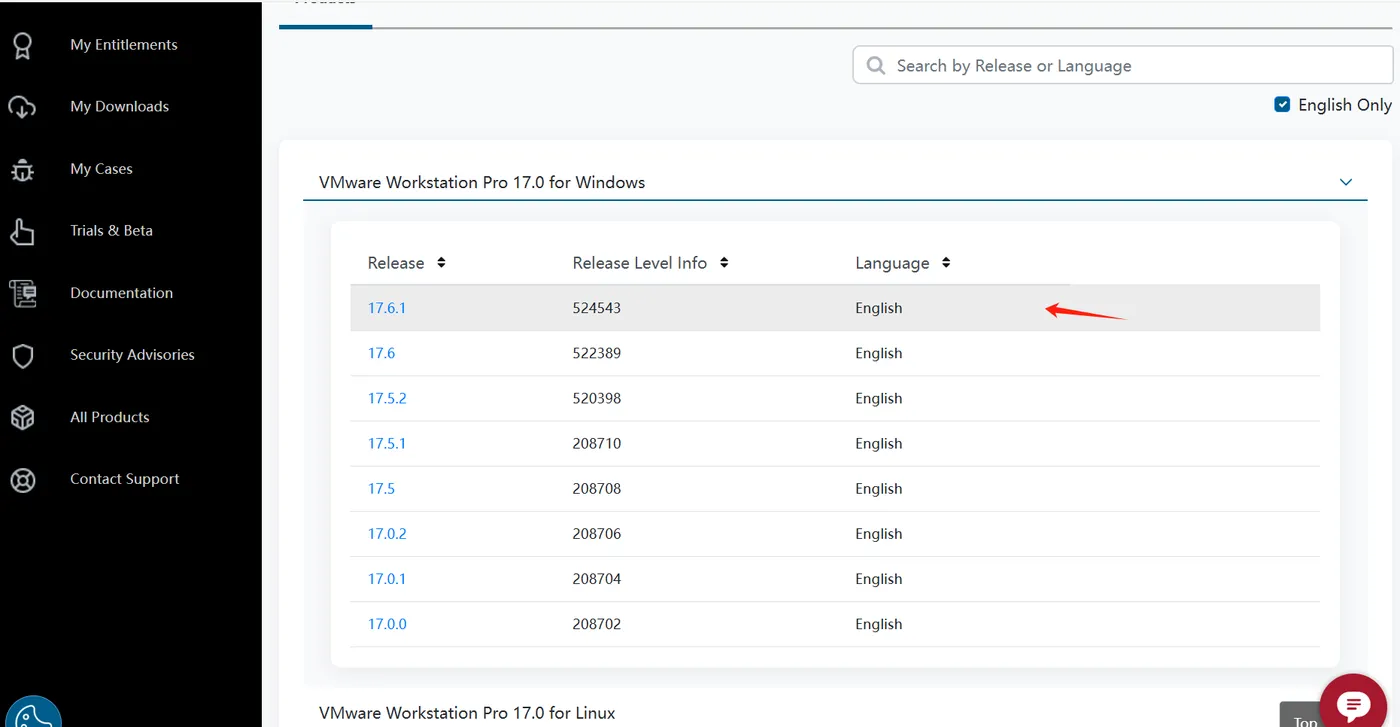Expand VMware Workstation Pro 17.0 for Linux
This screenshot has width=1400, height=727.
click(x=467, y=713)
